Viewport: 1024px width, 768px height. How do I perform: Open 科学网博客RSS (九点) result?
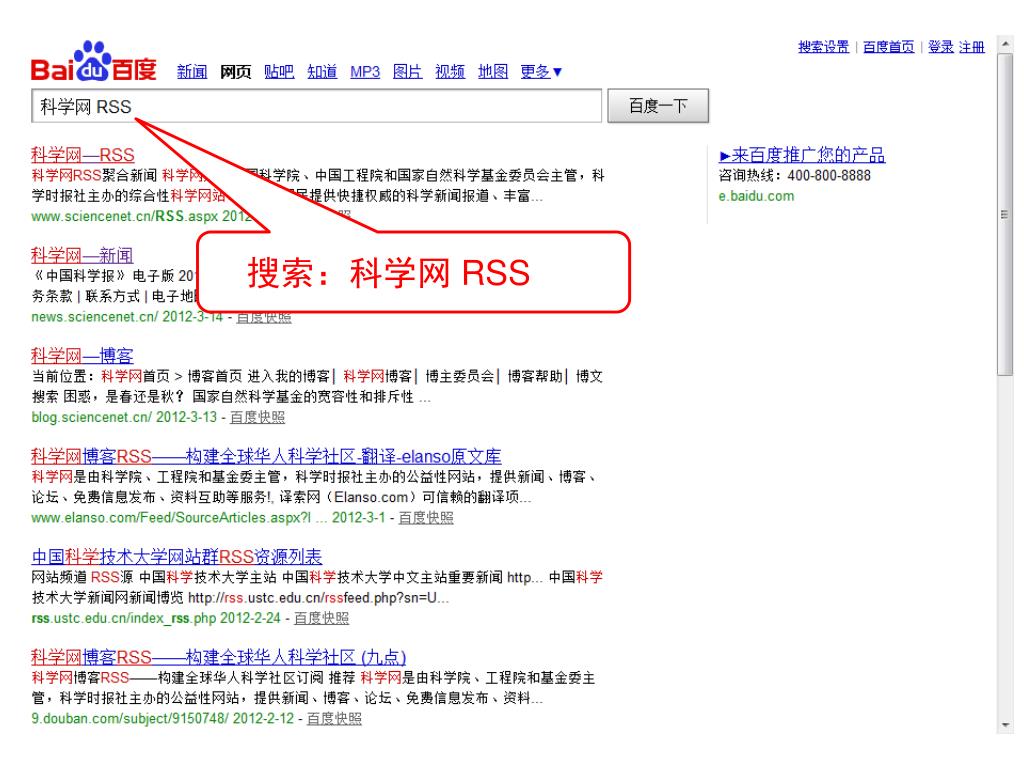coord(218,657)
